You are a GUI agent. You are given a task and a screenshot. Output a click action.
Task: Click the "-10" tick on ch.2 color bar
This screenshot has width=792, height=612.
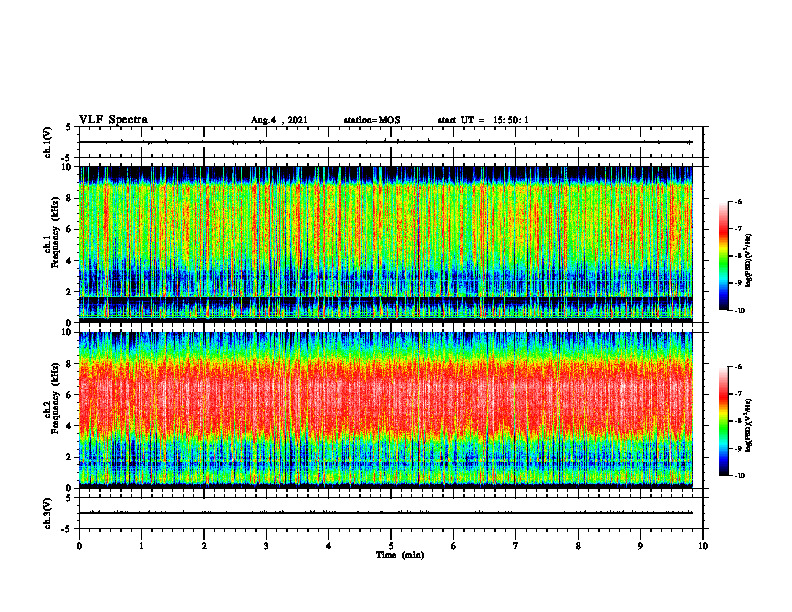click(x=739, y=476)
